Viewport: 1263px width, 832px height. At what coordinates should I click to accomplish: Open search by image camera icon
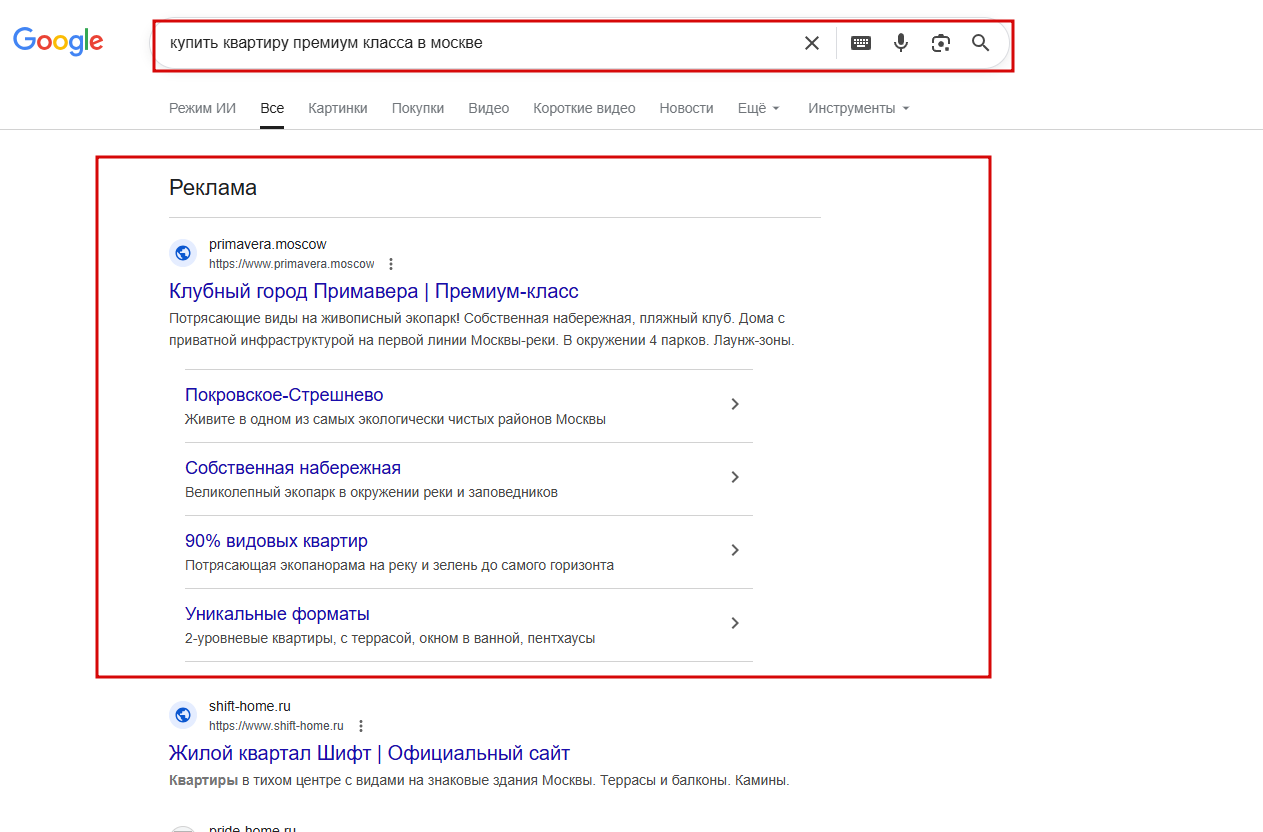click(941, 43)
